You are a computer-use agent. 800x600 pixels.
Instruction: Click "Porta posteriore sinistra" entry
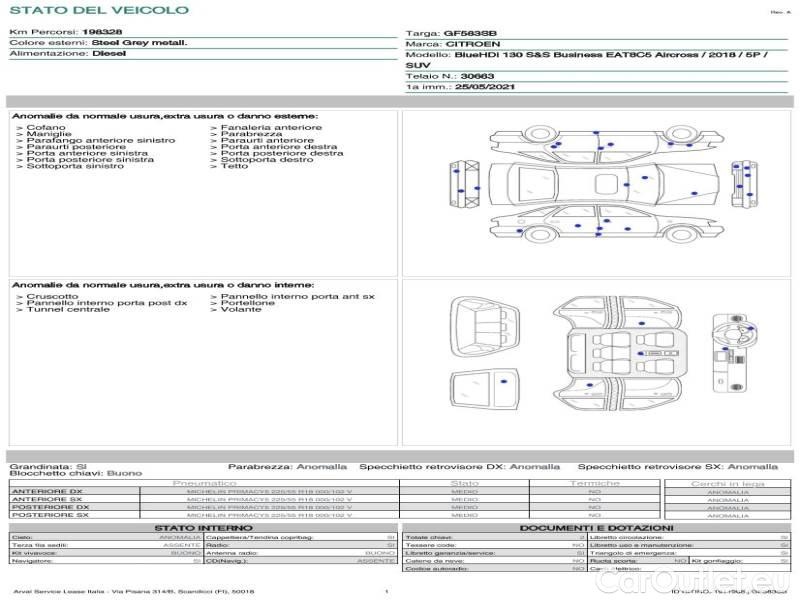(90, 160)
